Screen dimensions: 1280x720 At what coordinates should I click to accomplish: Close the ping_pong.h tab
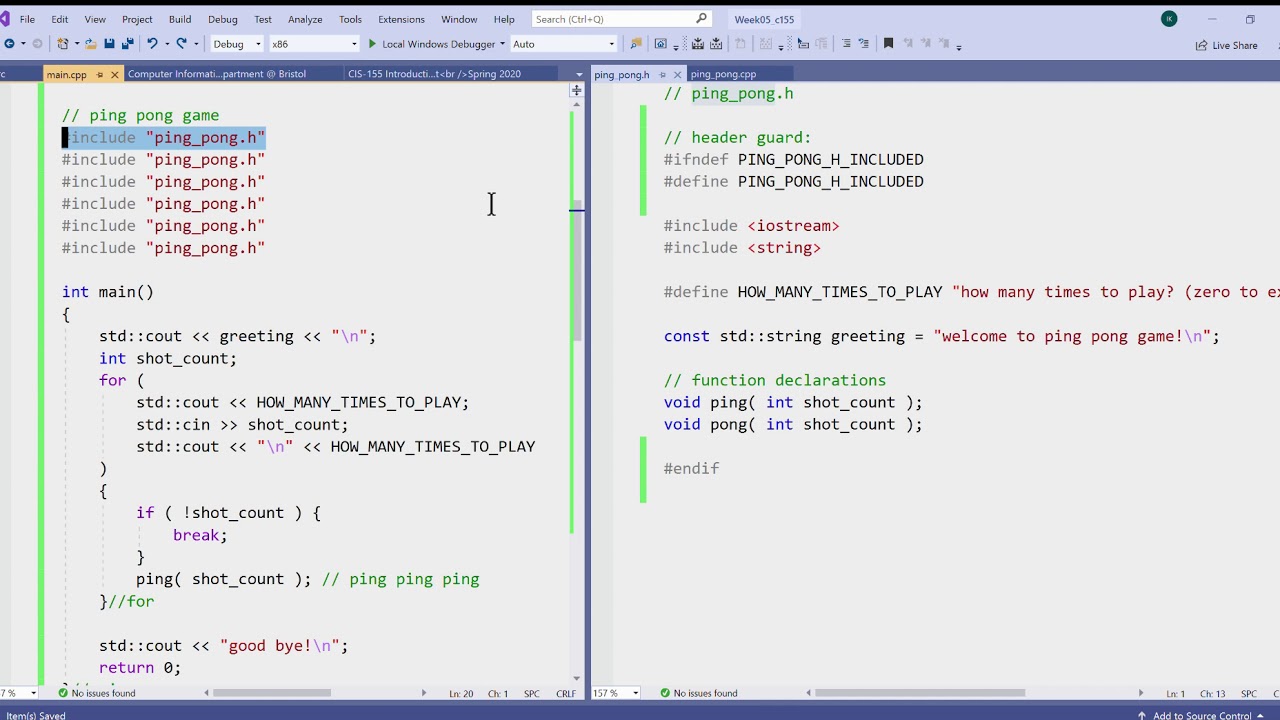tap(678, 74)
